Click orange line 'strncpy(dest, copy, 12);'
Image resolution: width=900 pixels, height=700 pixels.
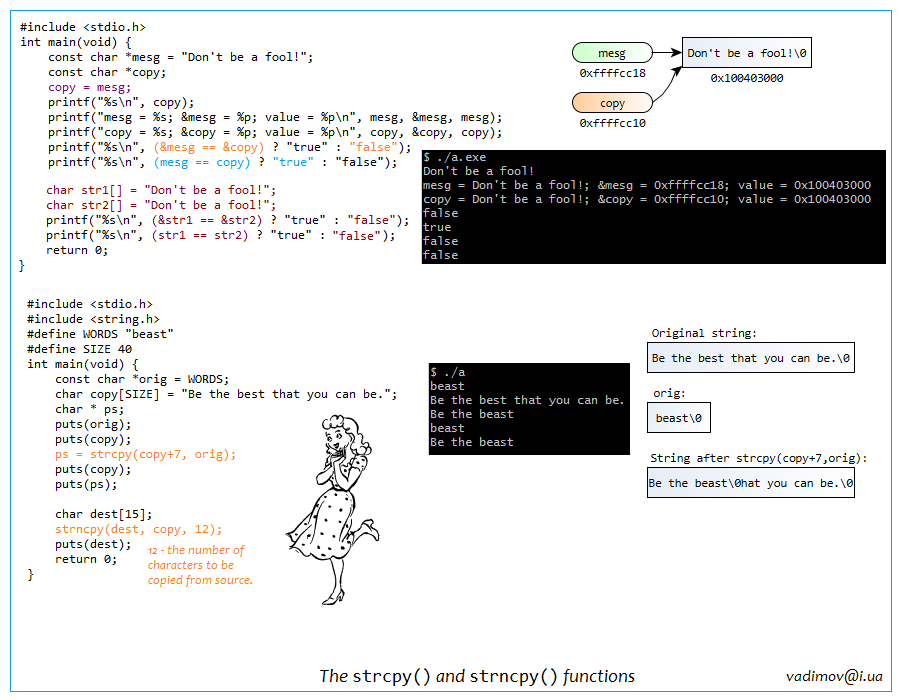(138, 529)
